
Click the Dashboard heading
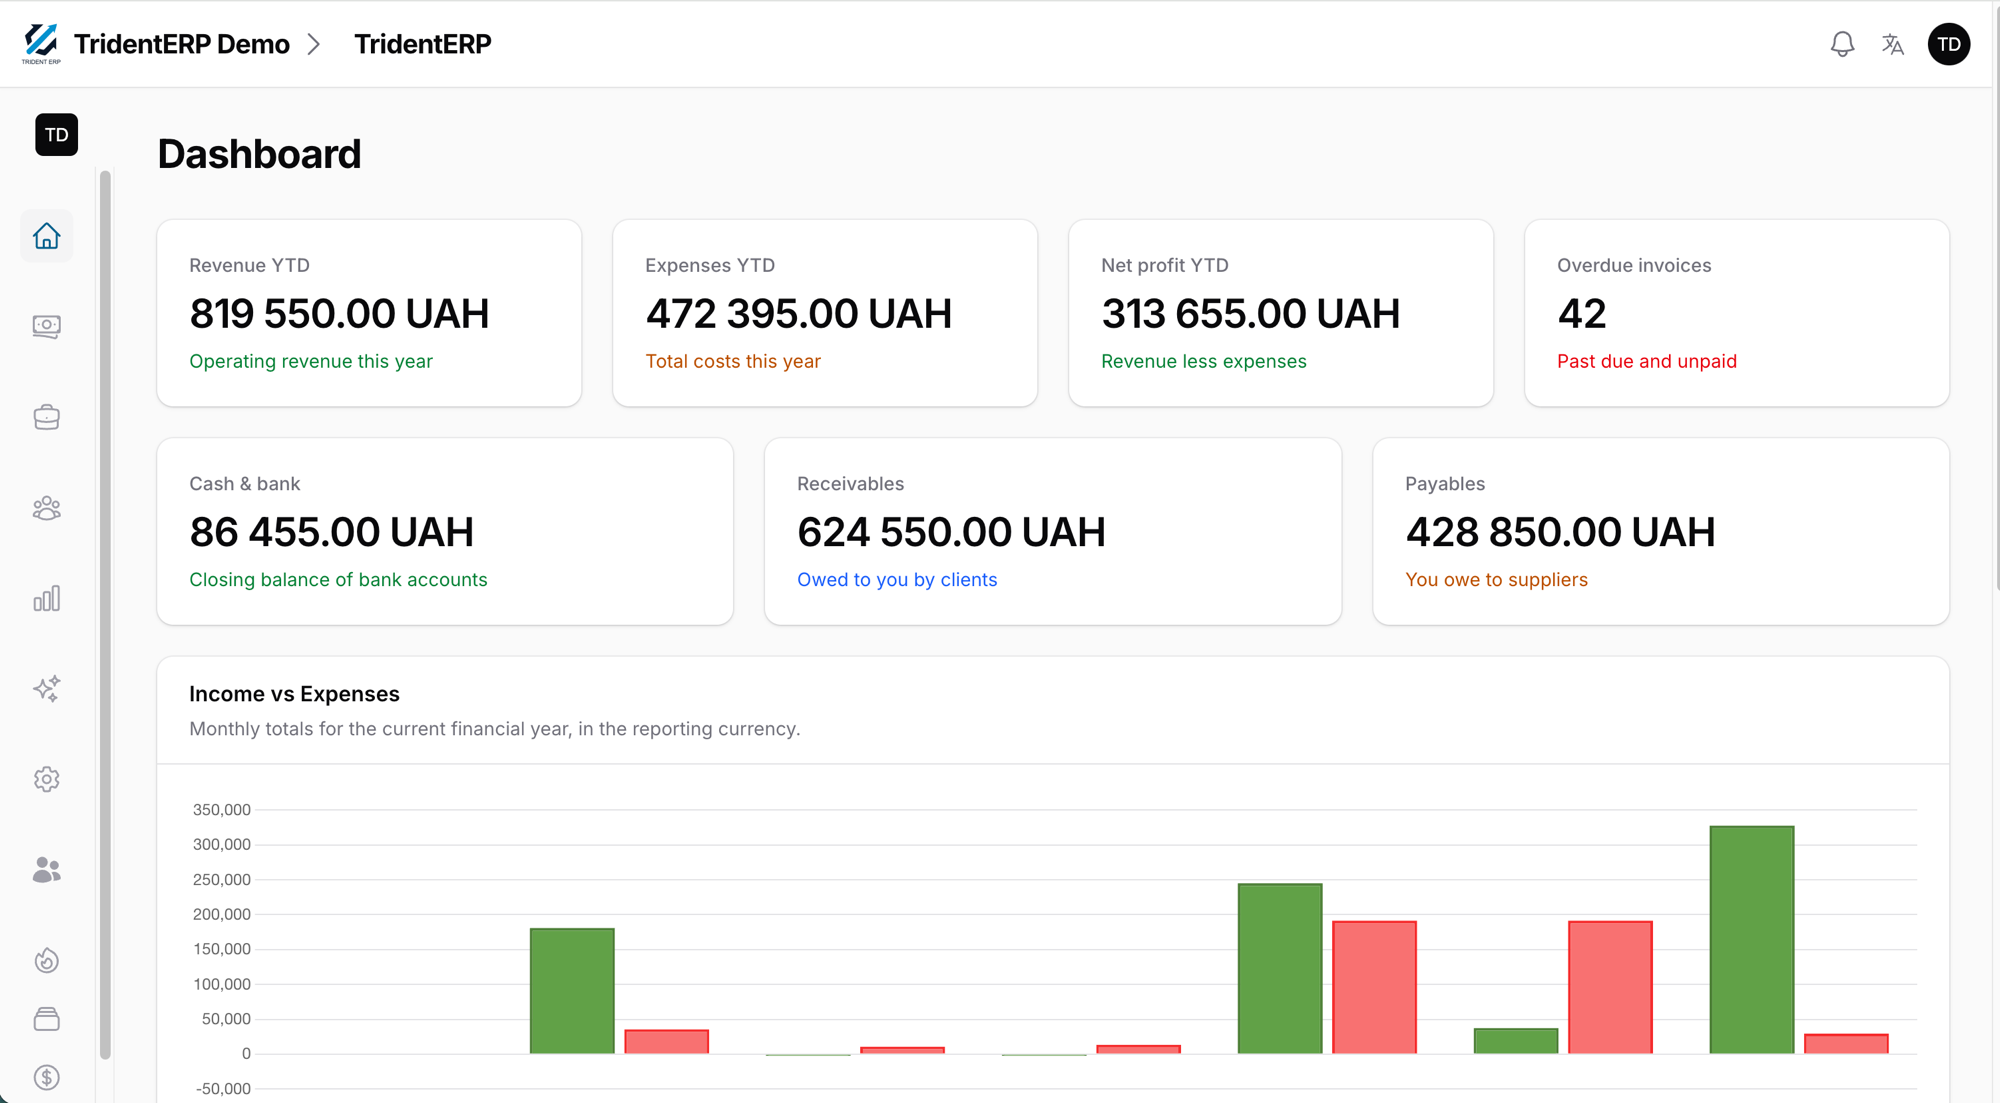(x=259, y=154)
